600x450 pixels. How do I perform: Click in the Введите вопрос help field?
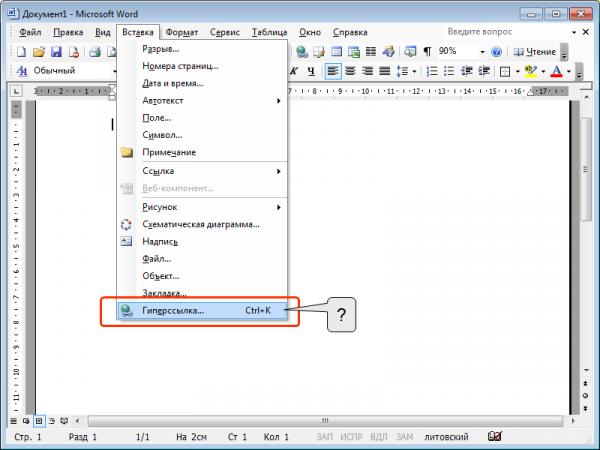509,32
